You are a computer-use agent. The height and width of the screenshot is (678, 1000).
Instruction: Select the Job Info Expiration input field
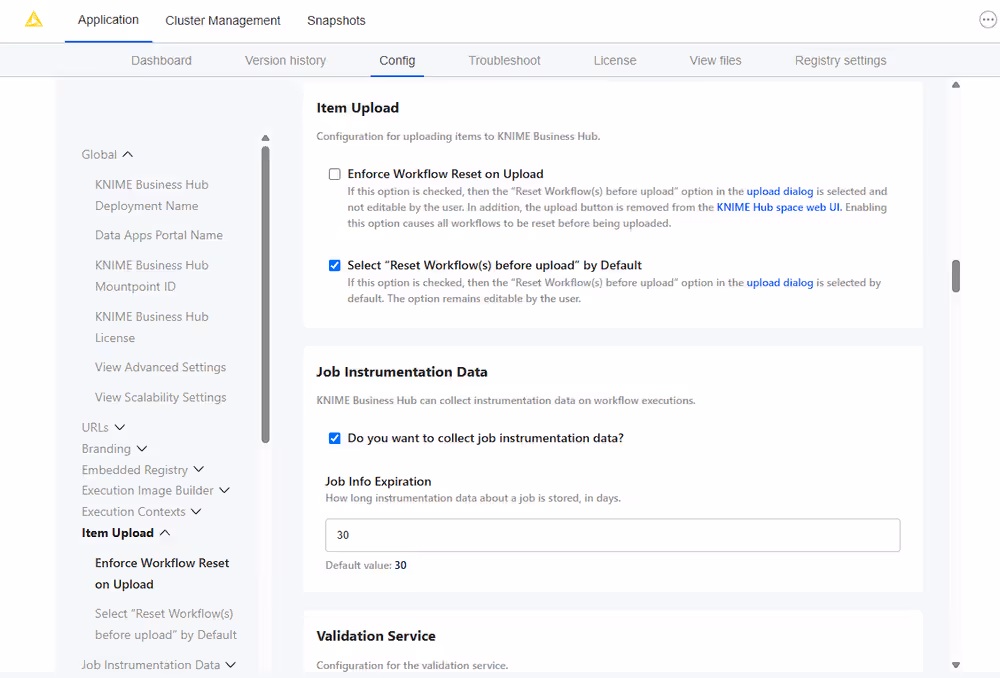(612, 535)
